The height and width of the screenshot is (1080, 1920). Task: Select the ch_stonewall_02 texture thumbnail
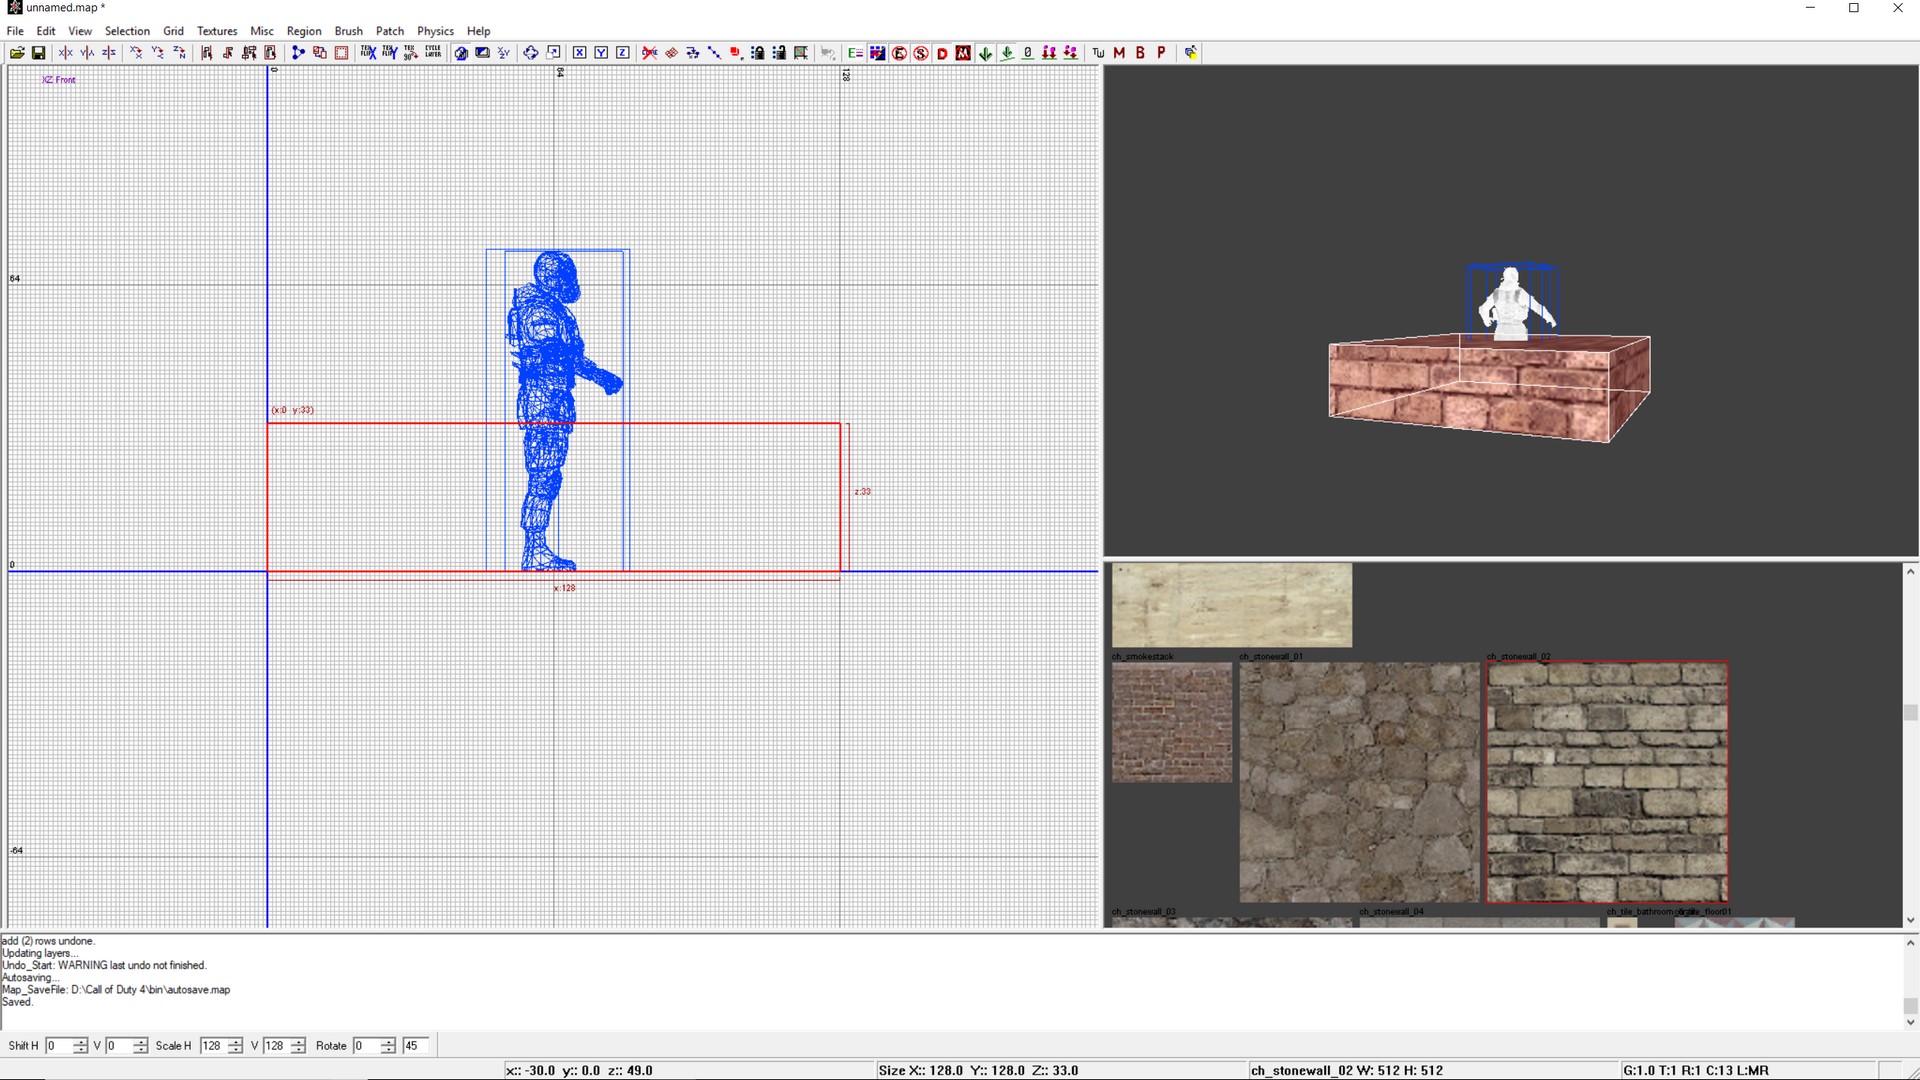coord(1607,782)
